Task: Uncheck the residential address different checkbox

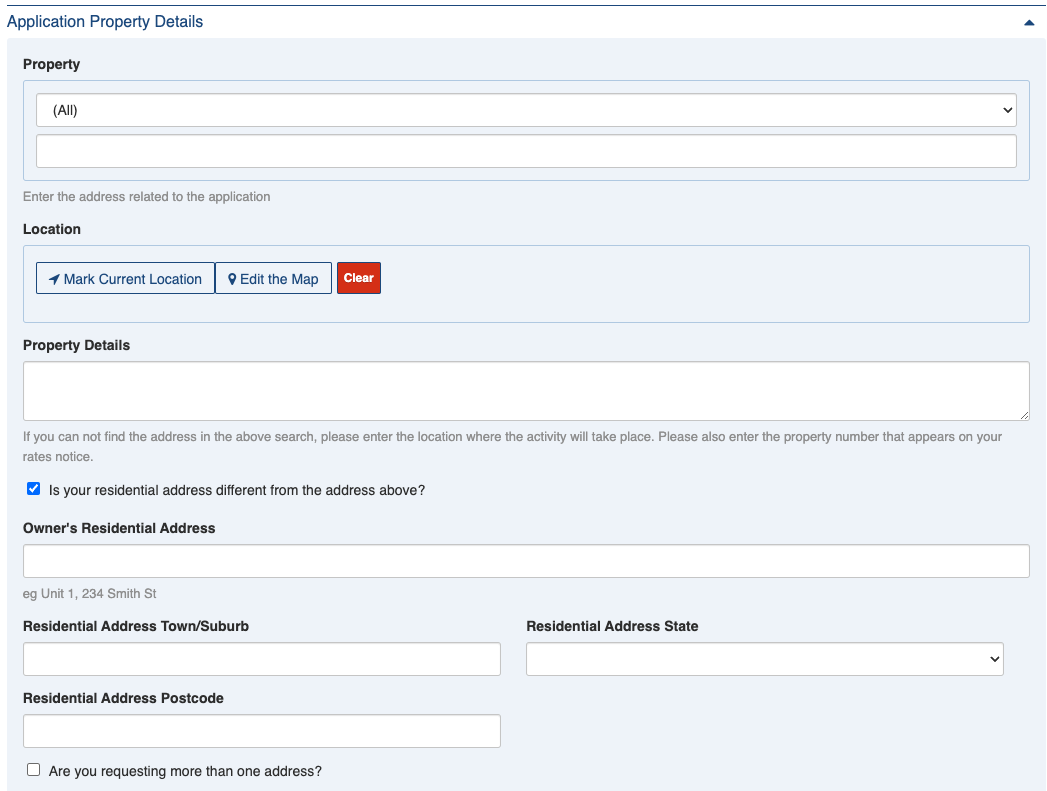Action: tap(34, 489)
